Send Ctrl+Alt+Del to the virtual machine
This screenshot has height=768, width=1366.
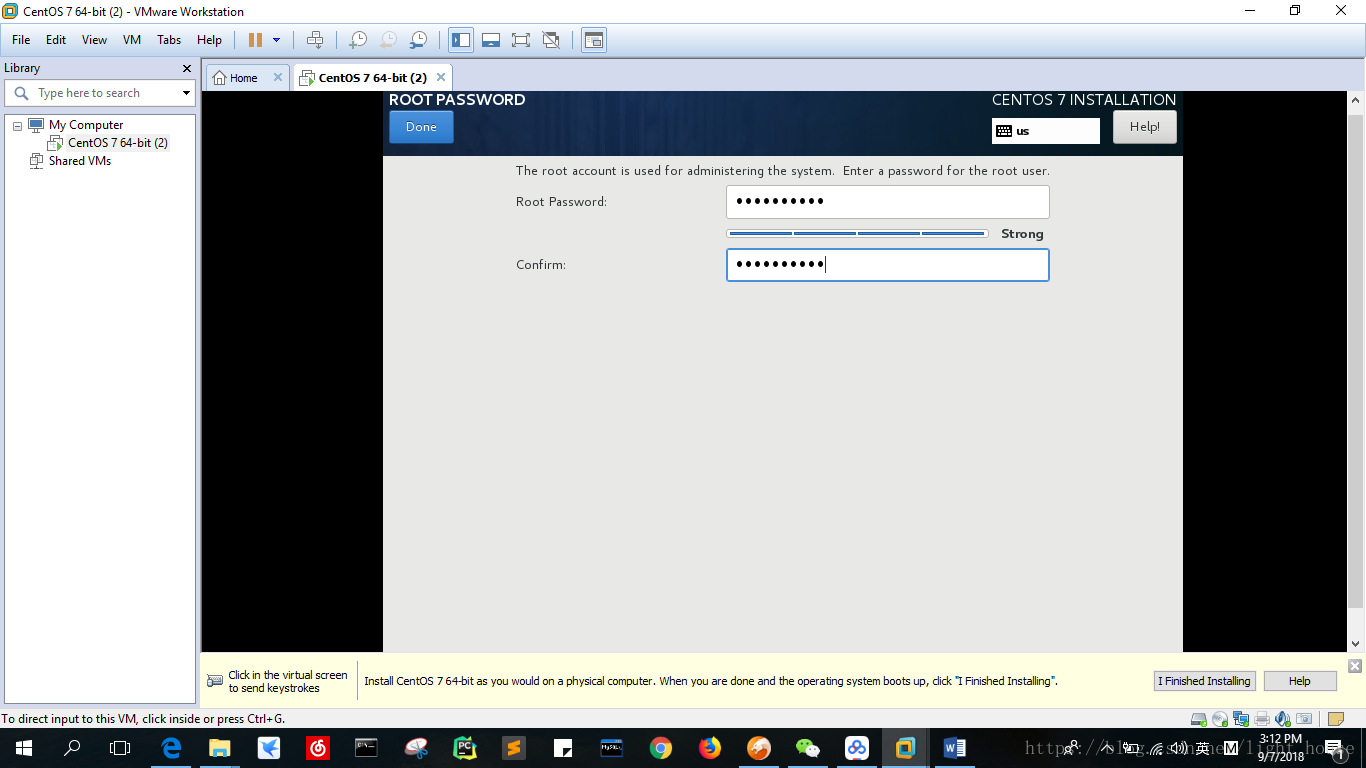(x=315, y=40)
